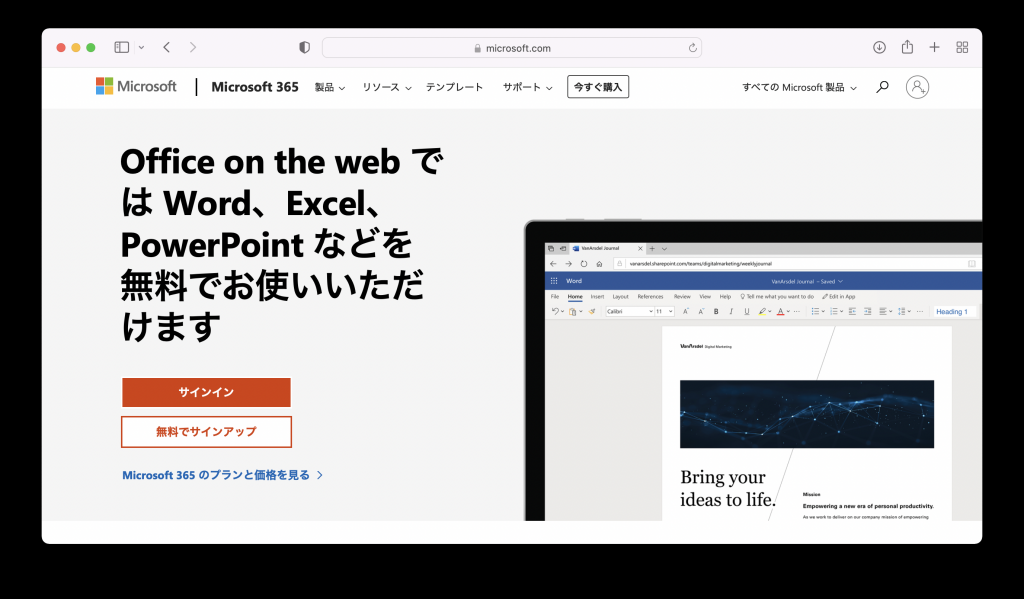Screen dimensions: 1024x599
Task: Select the Format Painter icon
Action: click(x=590, y=311)
